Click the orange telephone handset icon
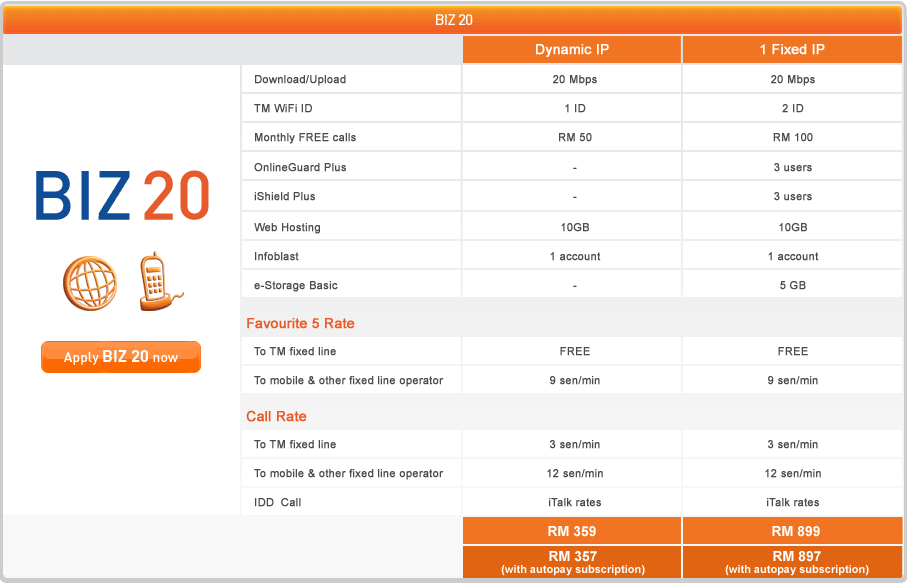 [160, 282]
